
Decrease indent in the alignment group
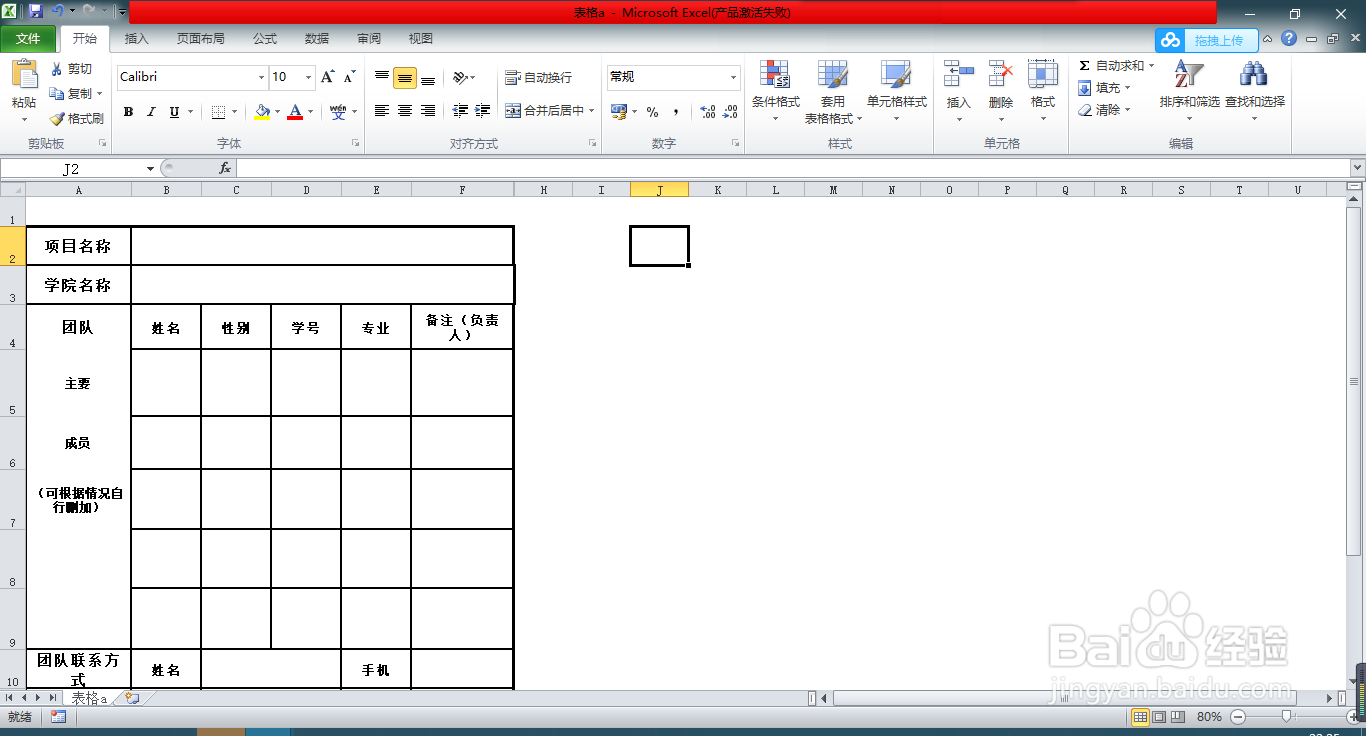click(x=460, y=111)
